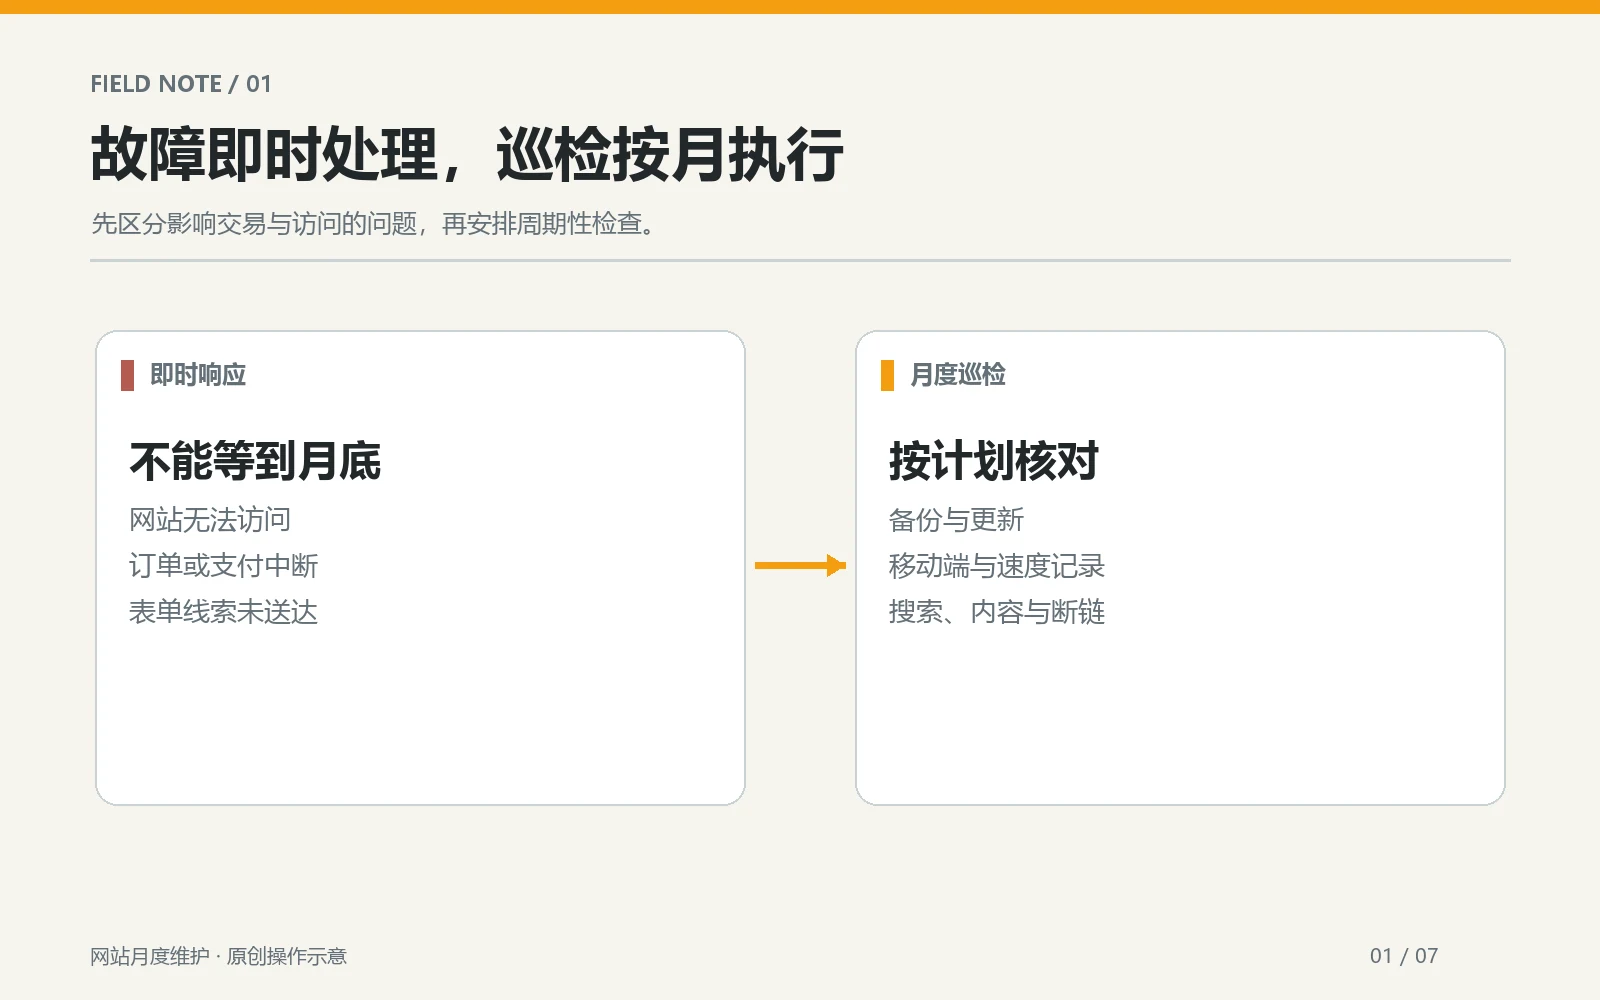Select the line 移动端与速度记录

[x=997, y=566]
